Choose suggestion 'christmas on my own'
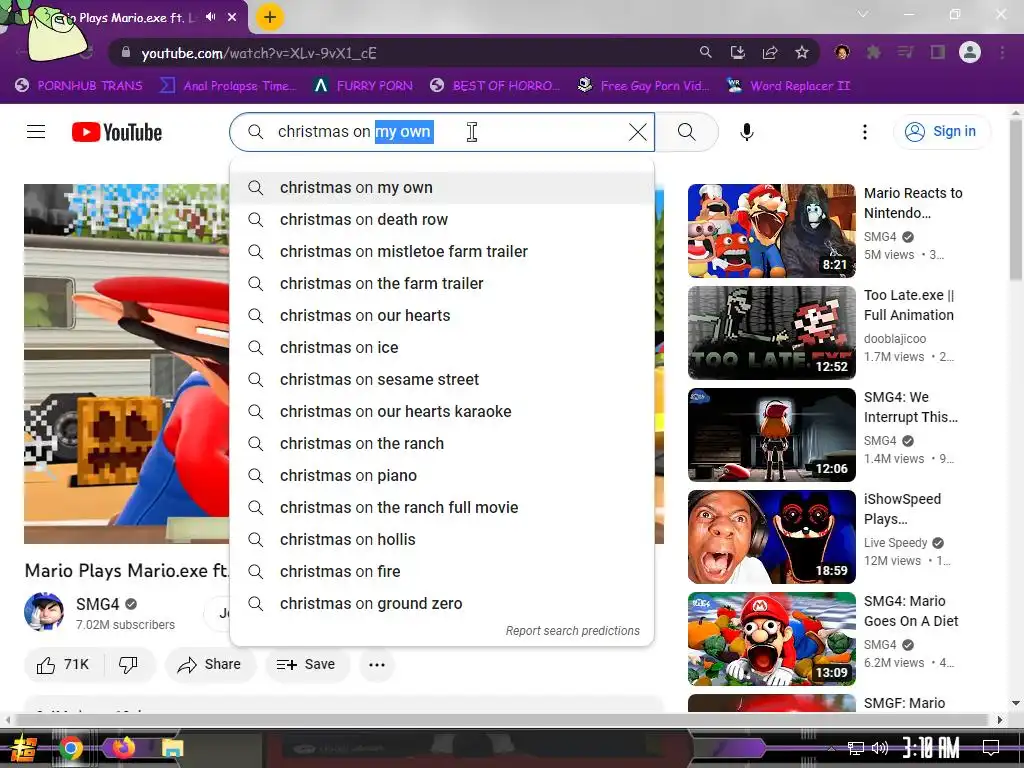 click(442, 188)
